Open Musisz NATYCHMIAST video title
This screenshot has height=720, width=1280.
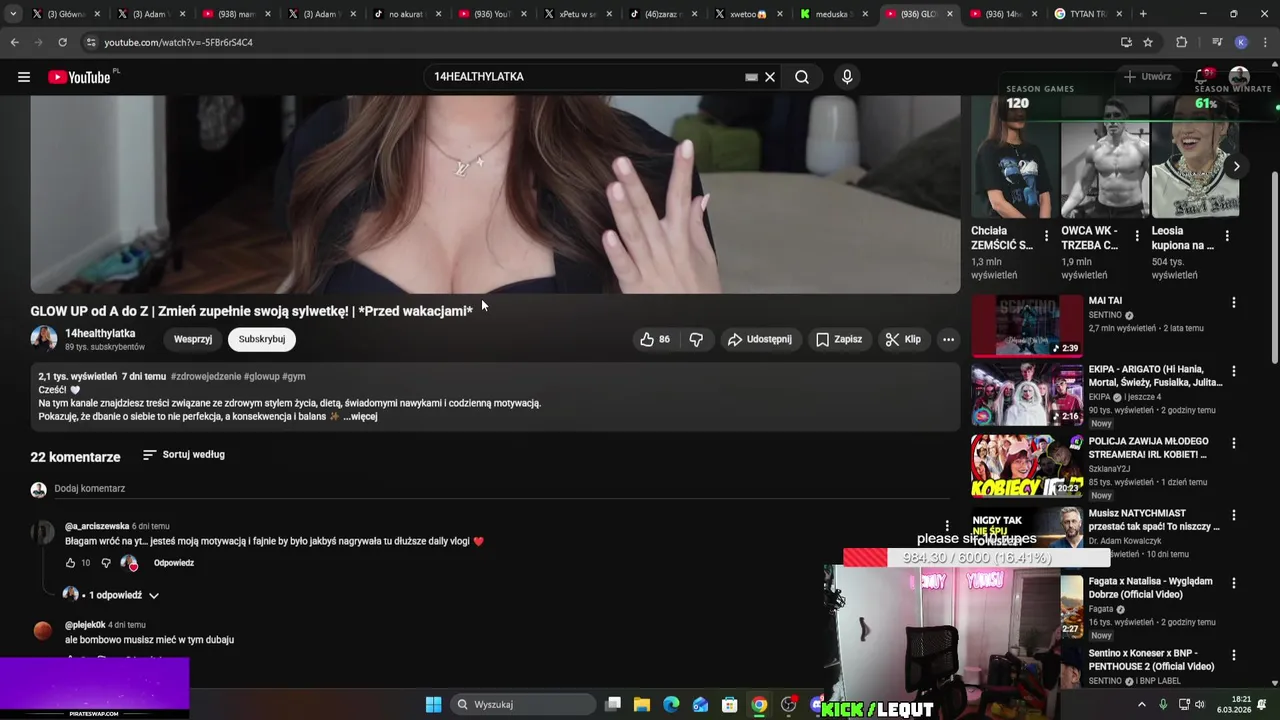click(1154, 520)
